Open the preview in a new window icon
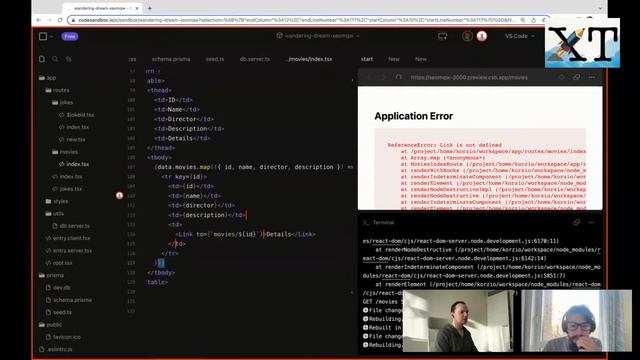 click(576, 77)
